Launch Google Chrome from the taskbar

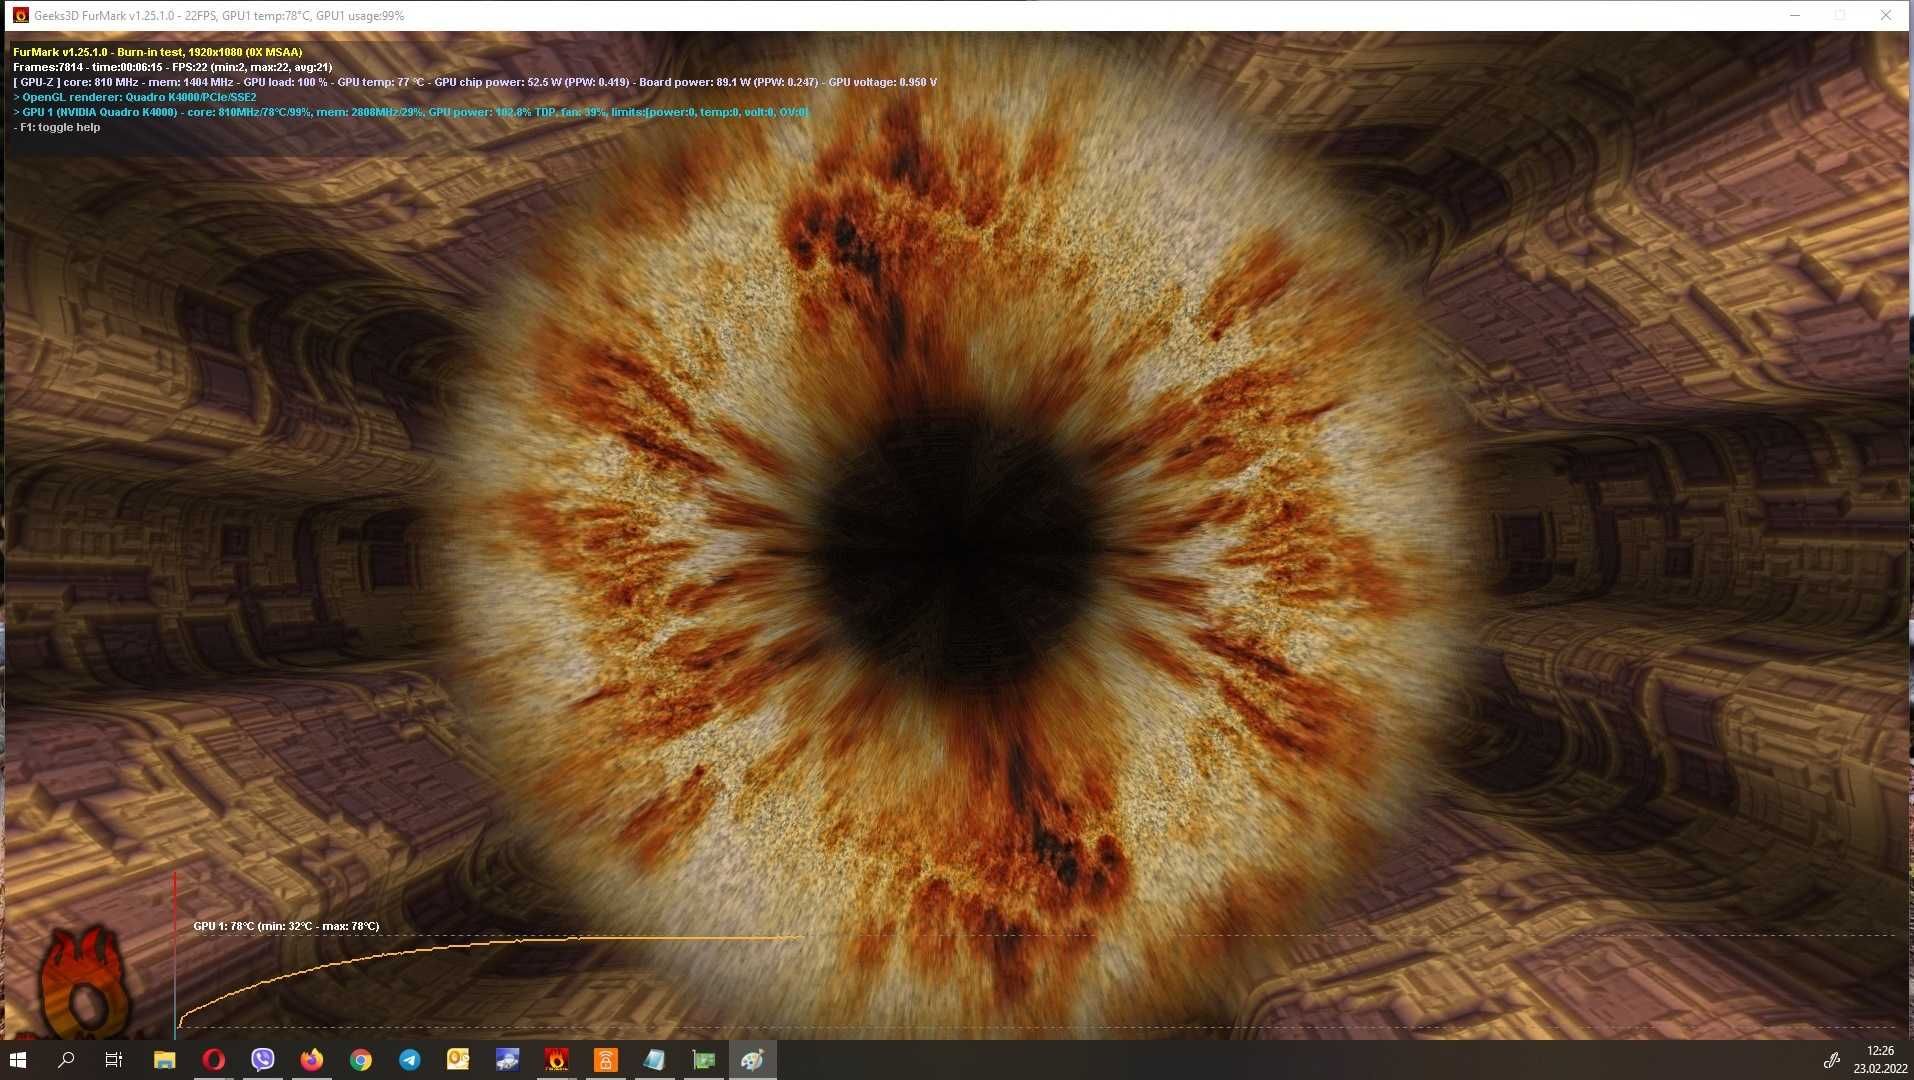(x=360, y=1060)
